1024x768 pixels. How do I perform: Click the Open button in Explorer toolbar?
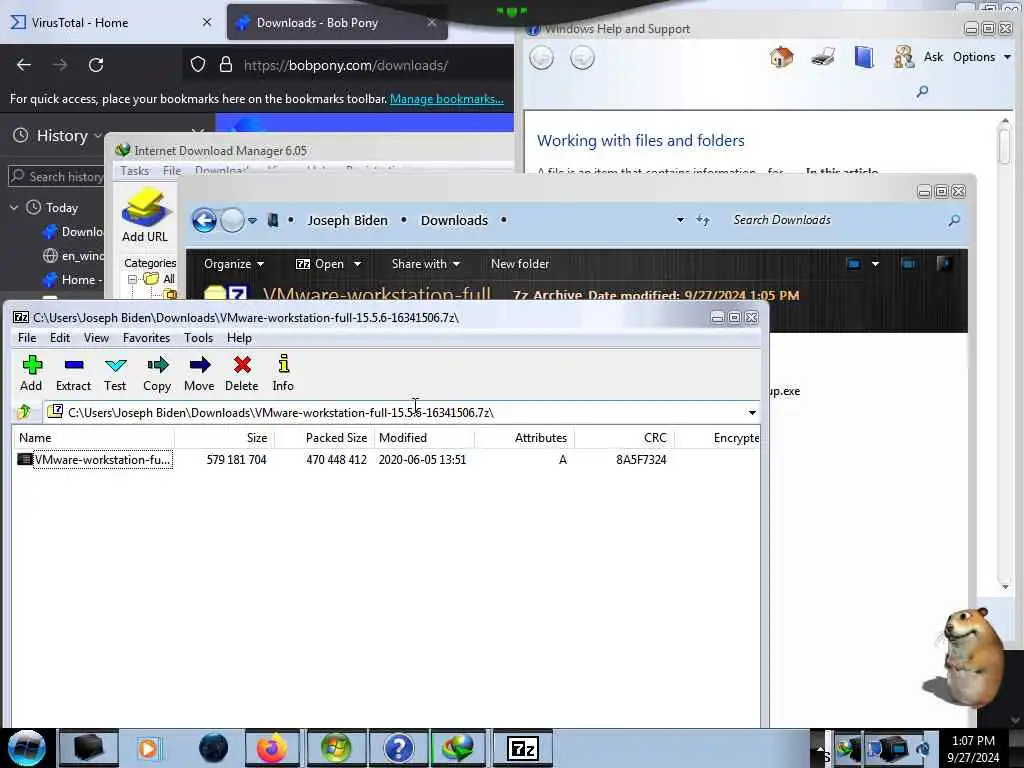point(320,264)
